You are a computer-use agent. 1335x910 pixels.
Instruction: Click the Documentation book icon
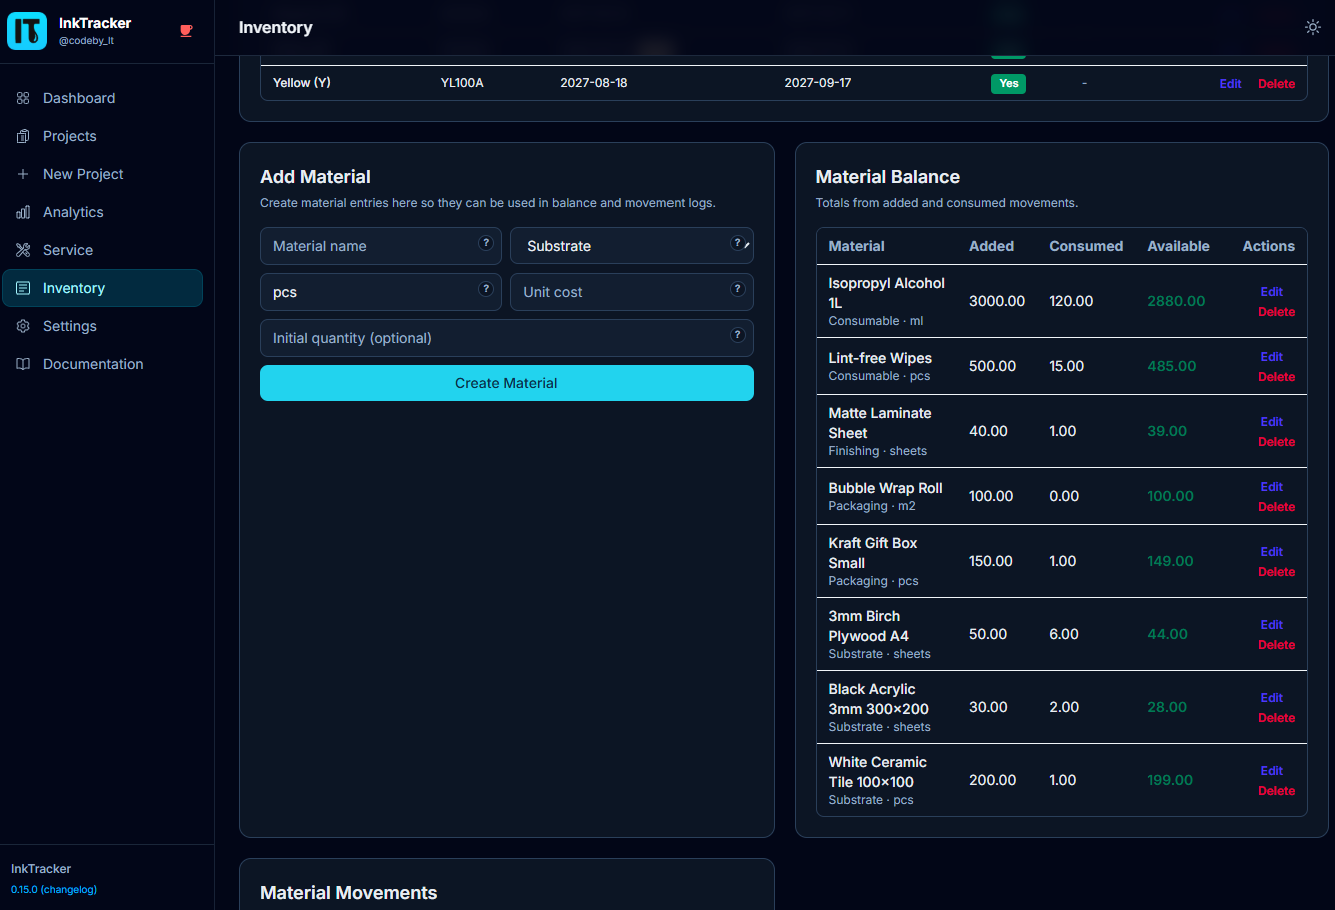tap(23, 364)
